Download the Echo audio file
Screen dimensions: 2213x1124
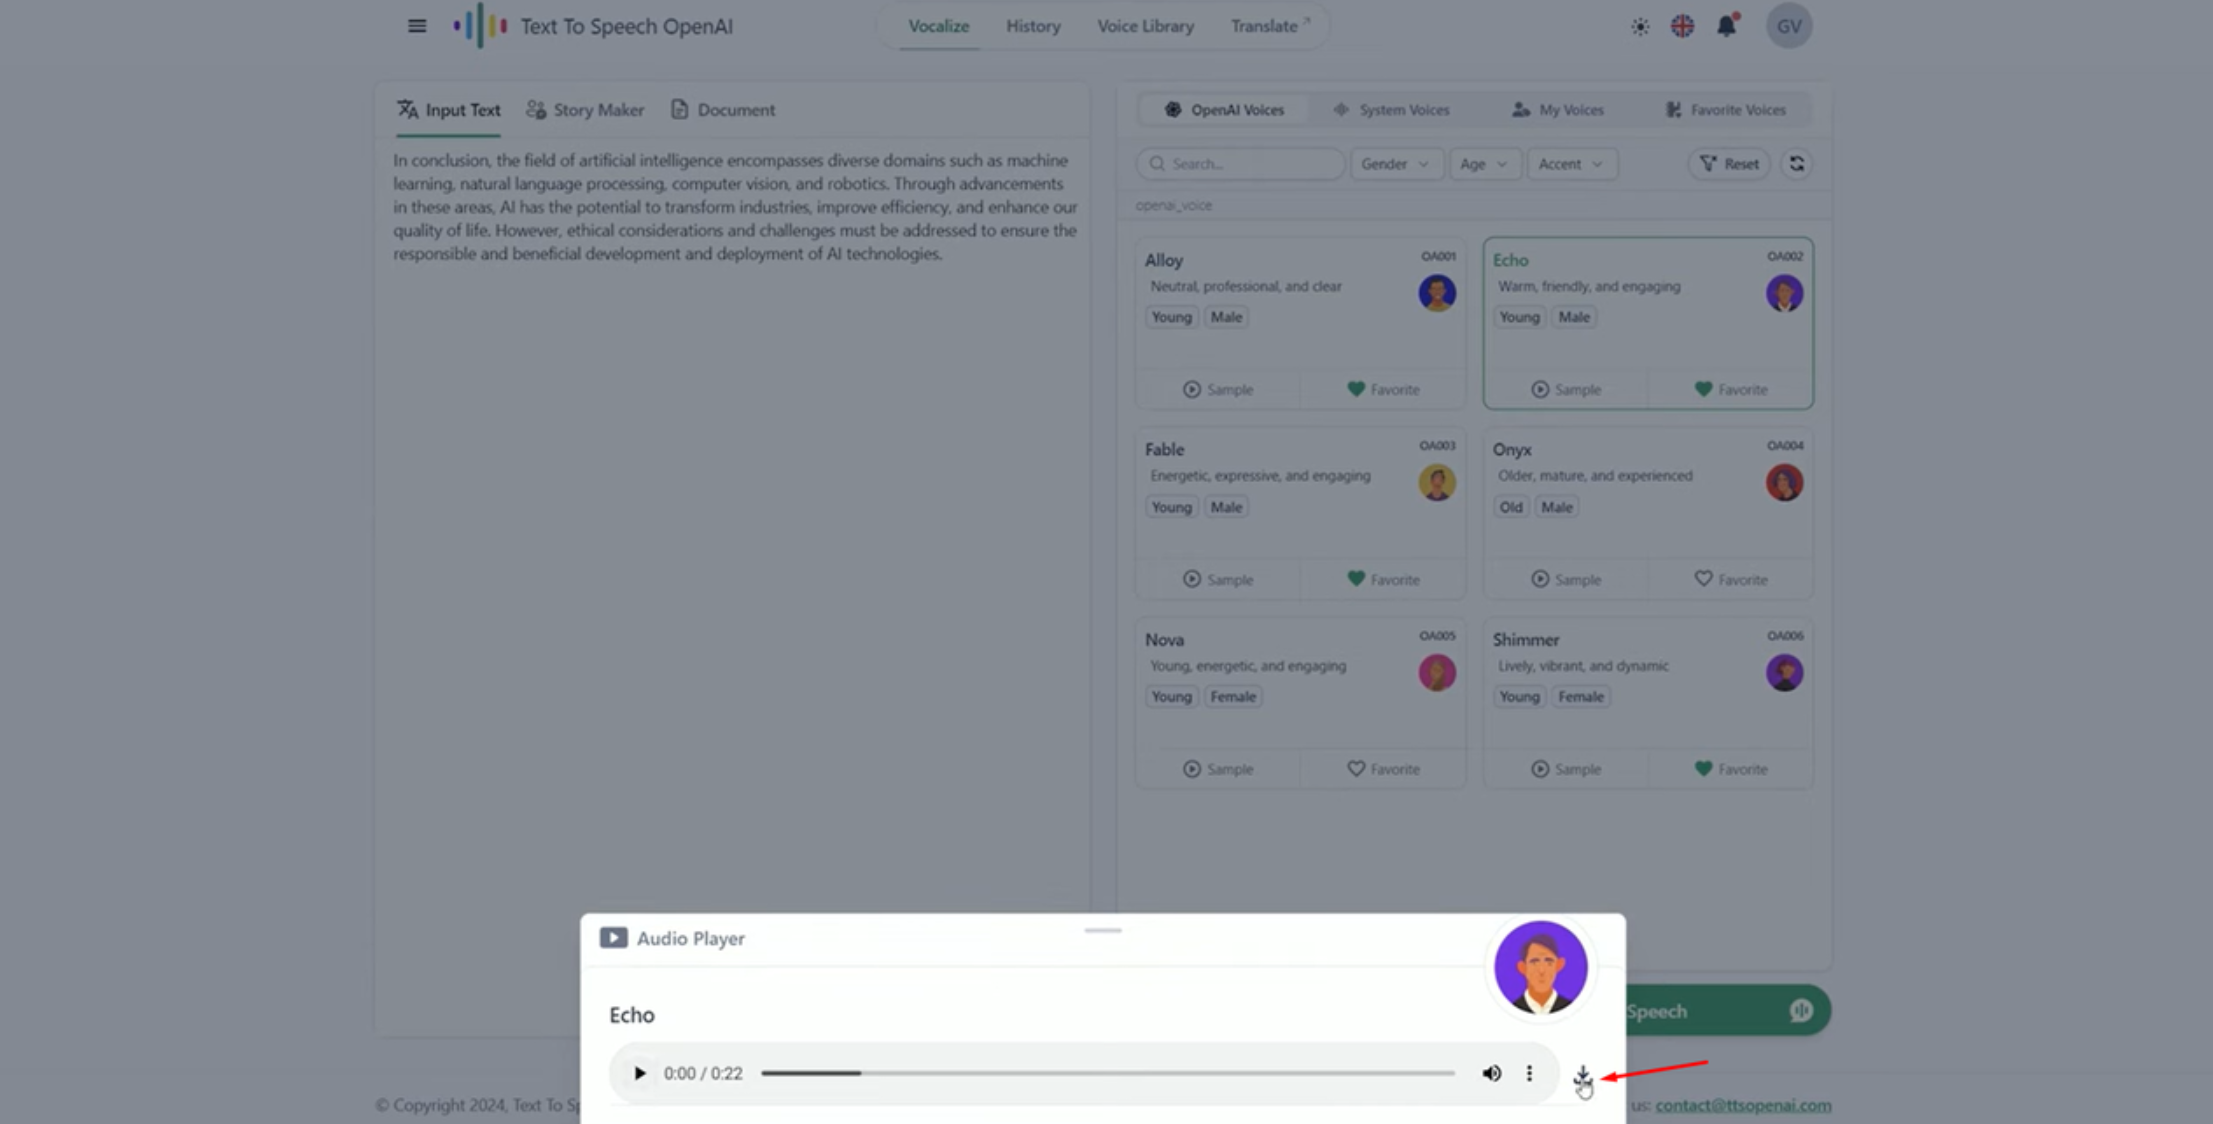1583,1073
